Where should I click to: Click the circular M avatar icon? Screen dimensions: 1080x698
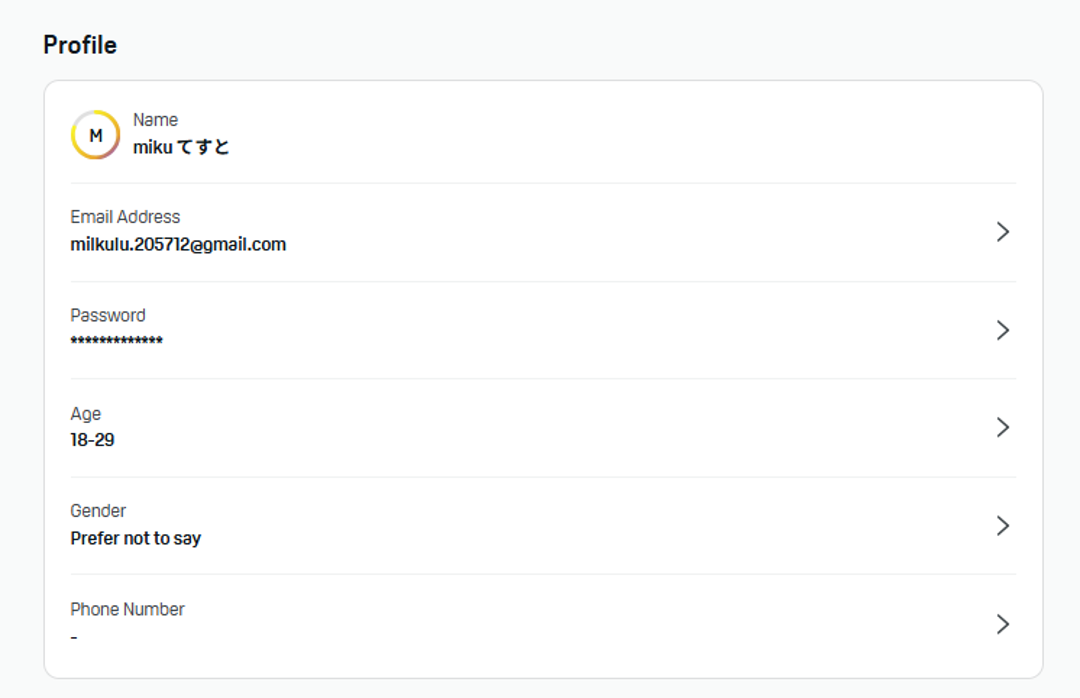(x=95, y=135)
